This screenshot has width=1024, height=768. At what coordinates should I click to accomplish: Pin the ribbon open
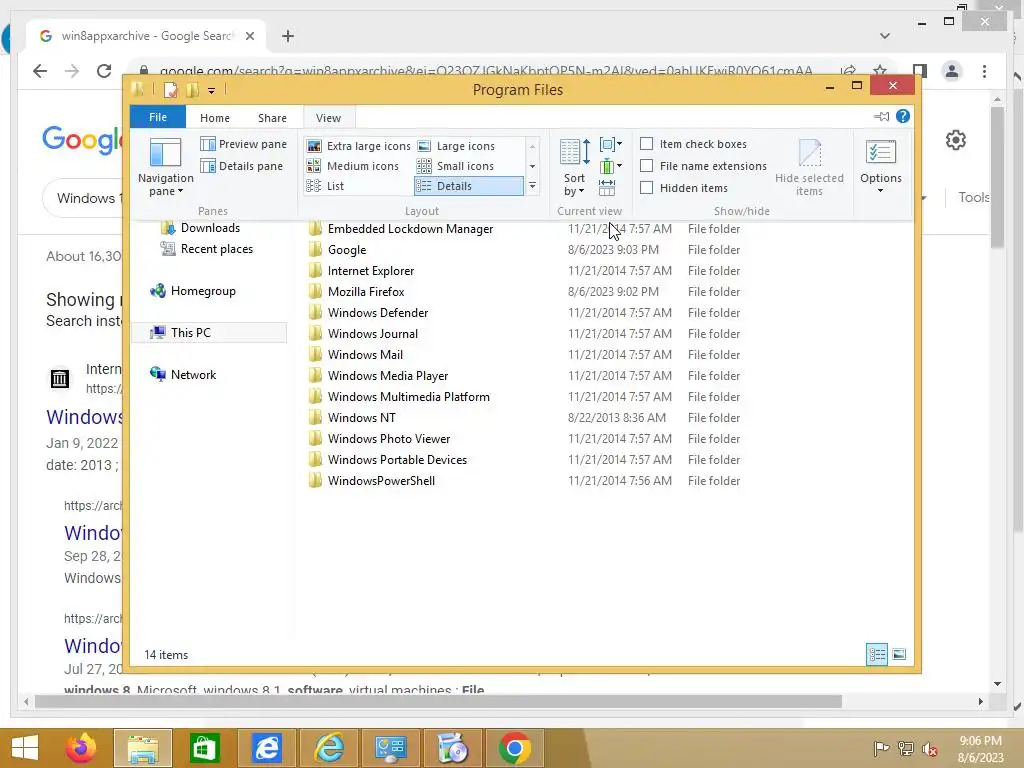tap(882, 116)
